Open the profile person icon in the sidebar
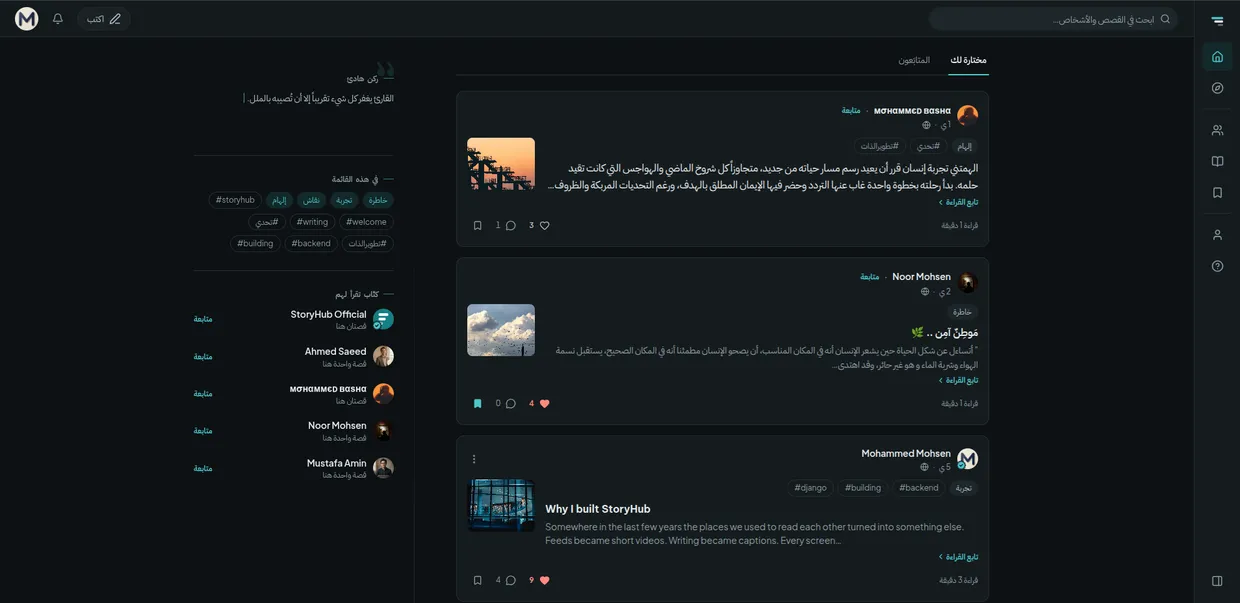Viewport: 1240px width, 603px height. click(1217, 235)
